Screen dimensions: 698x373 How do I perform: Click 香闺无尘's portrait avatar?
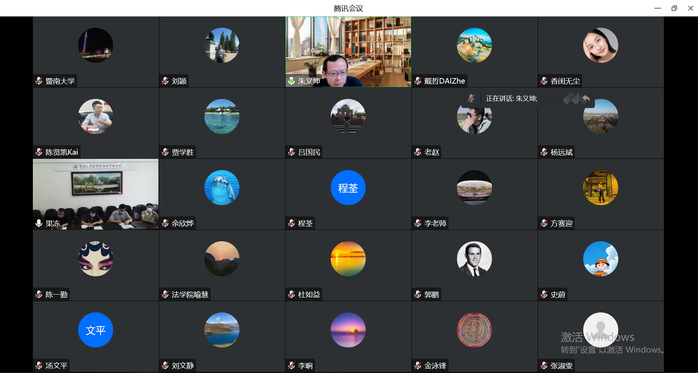point(601,45)
